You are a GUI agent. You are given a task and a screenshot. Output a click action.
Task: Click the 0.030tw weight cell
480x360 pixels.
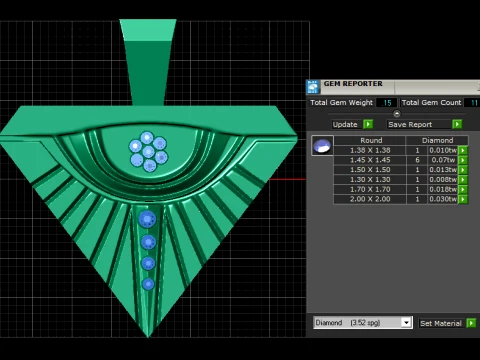tap(443, 199)
